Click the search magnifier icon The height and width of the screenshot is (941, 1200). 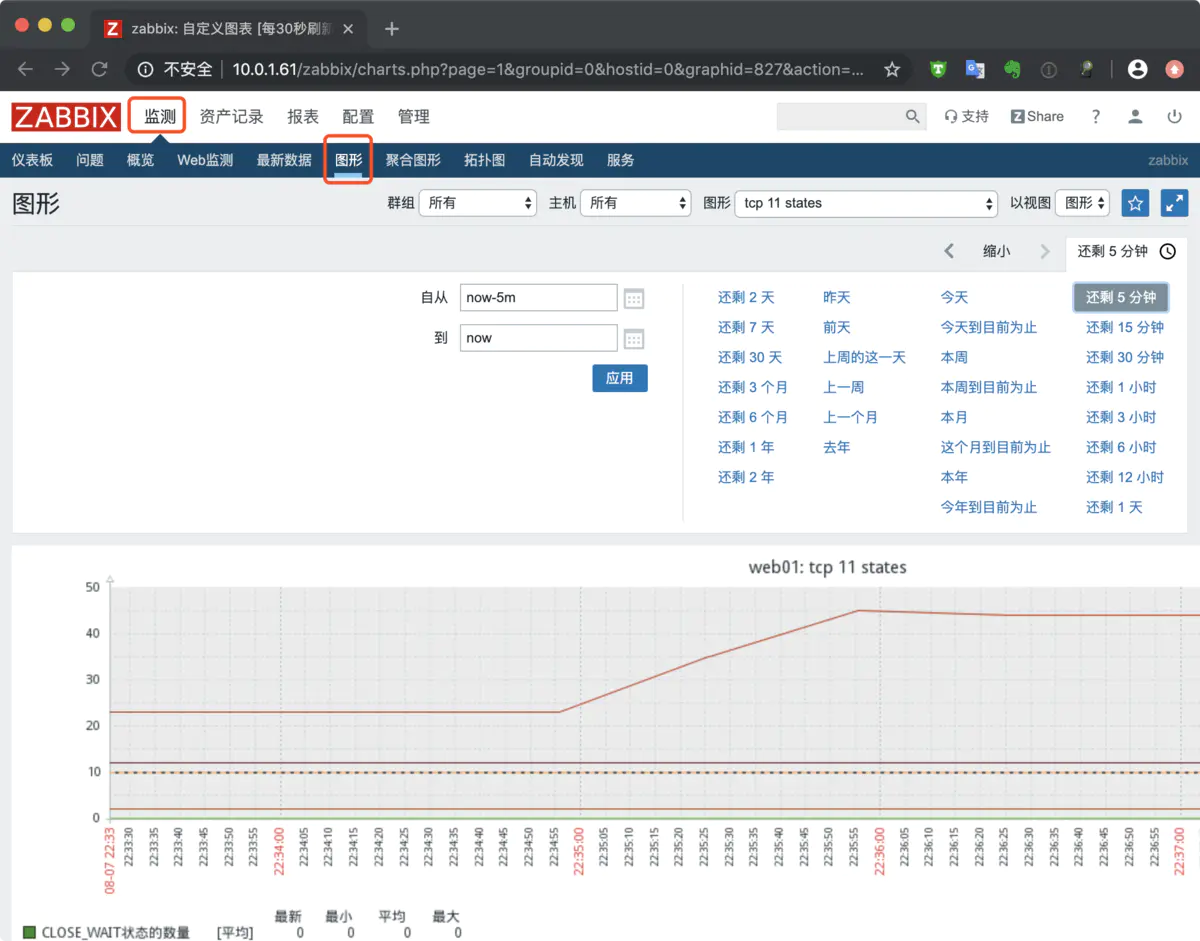[912, 116]
